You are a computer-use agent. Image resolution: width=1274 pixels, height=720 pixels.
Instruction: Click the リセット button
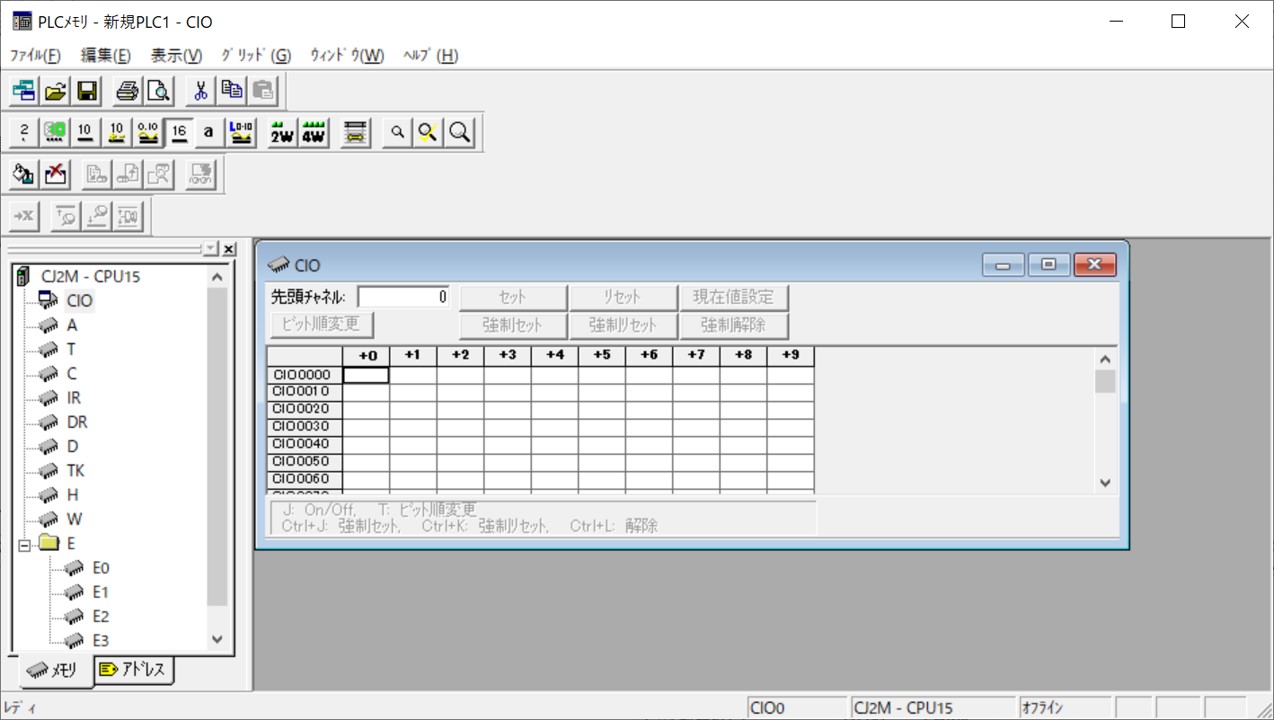click(x=622, y=296)
